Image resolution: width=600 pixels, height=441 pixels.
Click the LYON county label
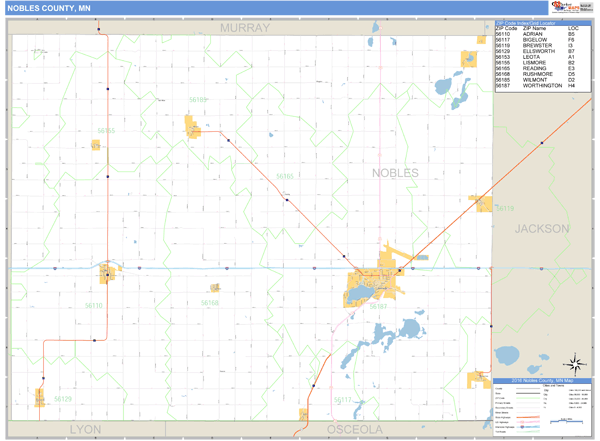(86, 429)
